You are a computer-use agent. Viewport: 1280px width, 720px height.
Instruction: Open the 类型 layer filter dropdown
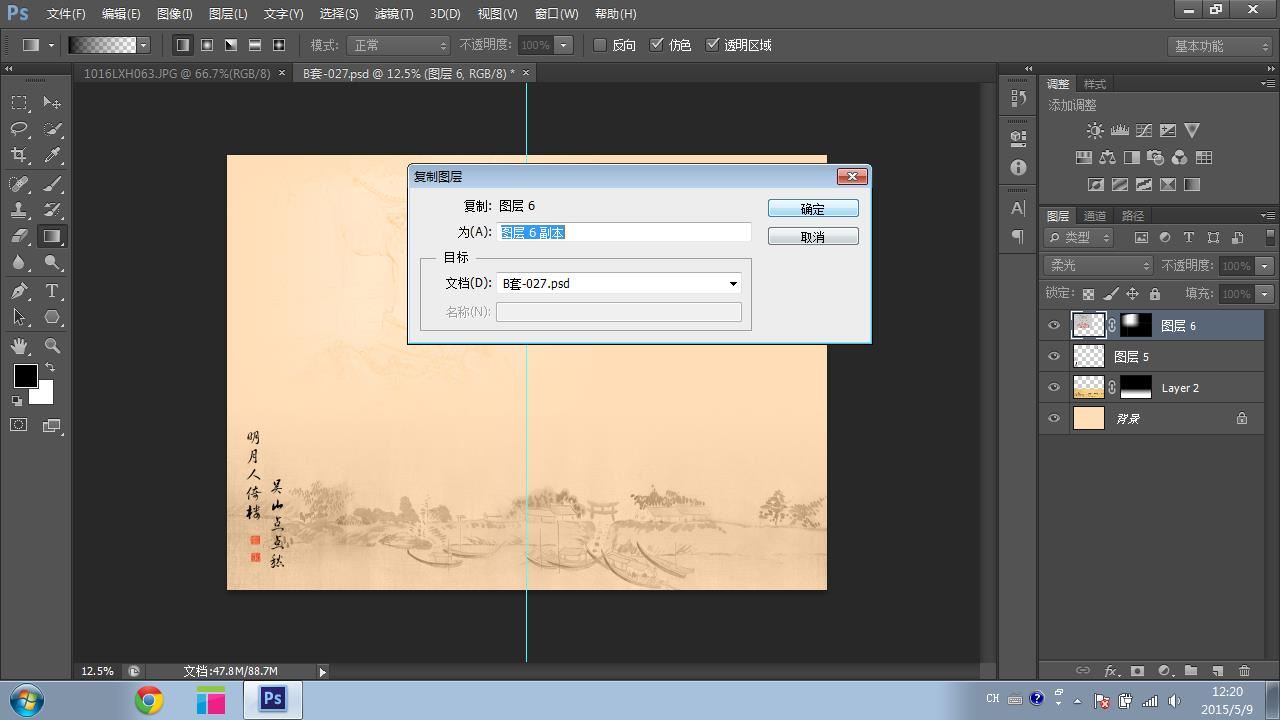[1079, 238]
